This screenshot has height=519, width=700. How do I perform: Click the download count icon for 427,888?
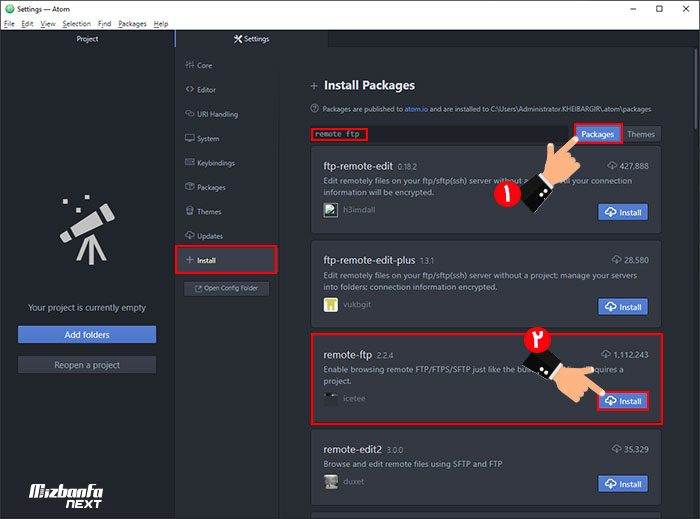(612, 166)
